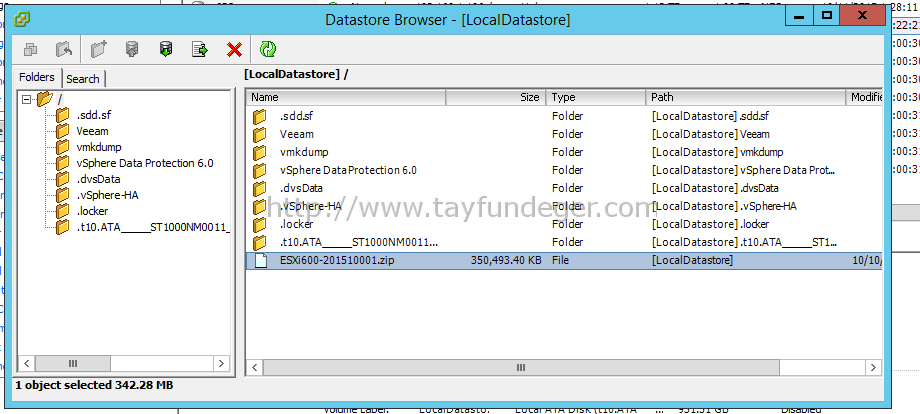Select 'ESXi600-201510001.zip' file name
The width and height of the screenshot is (920, 414).
pyautogui.click(x=337, y=260)
